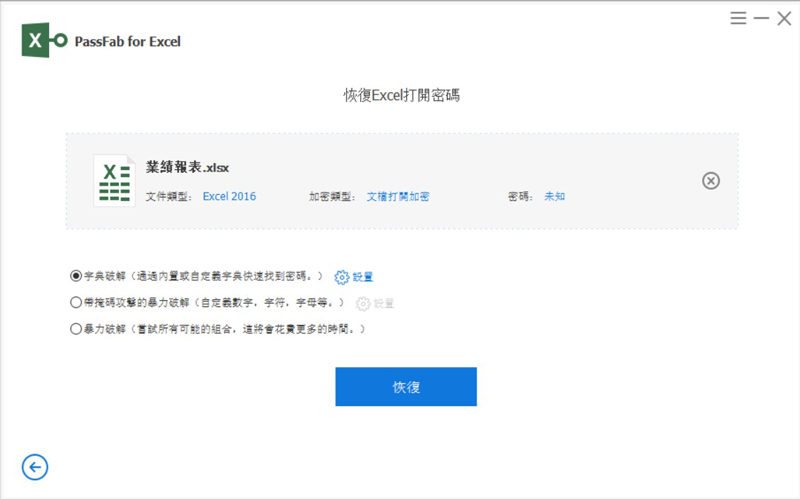Click the Excel 2016 file type value
The height and width of the screenshot is (499, 800).
pyautogui.click(x=229, y=196)
